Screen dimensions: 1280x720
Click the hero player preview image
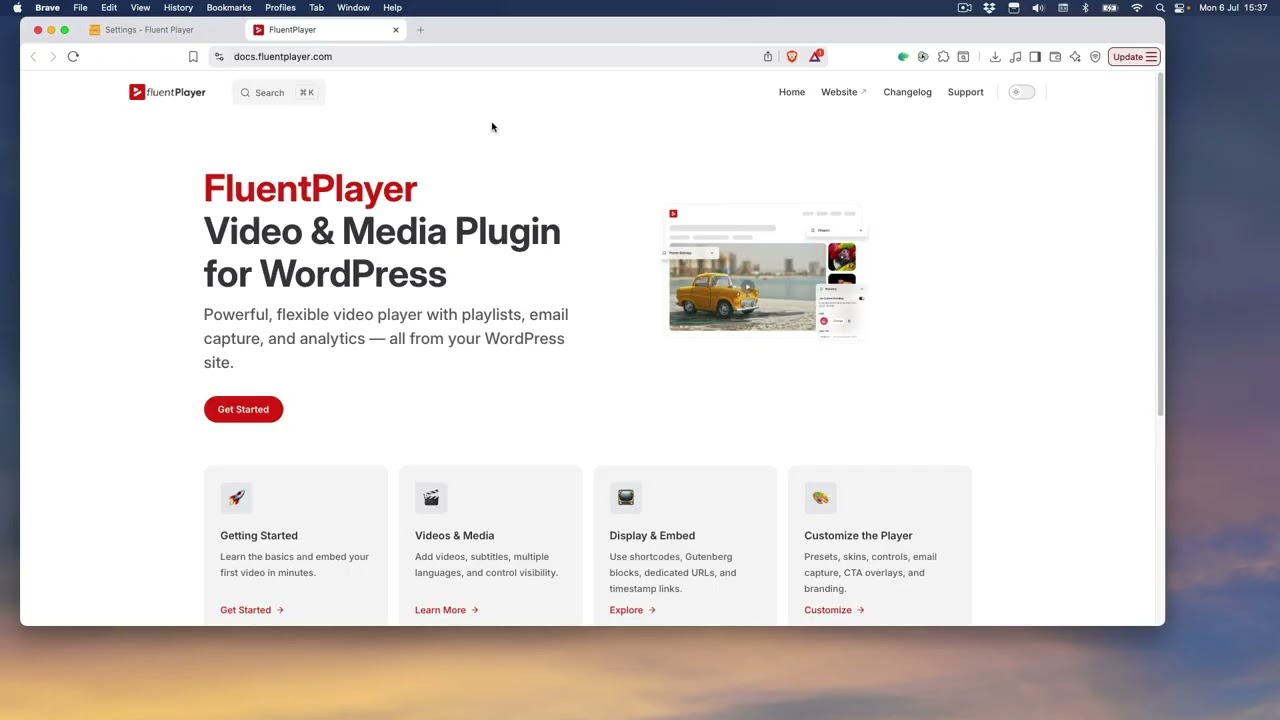coord(765,273)
